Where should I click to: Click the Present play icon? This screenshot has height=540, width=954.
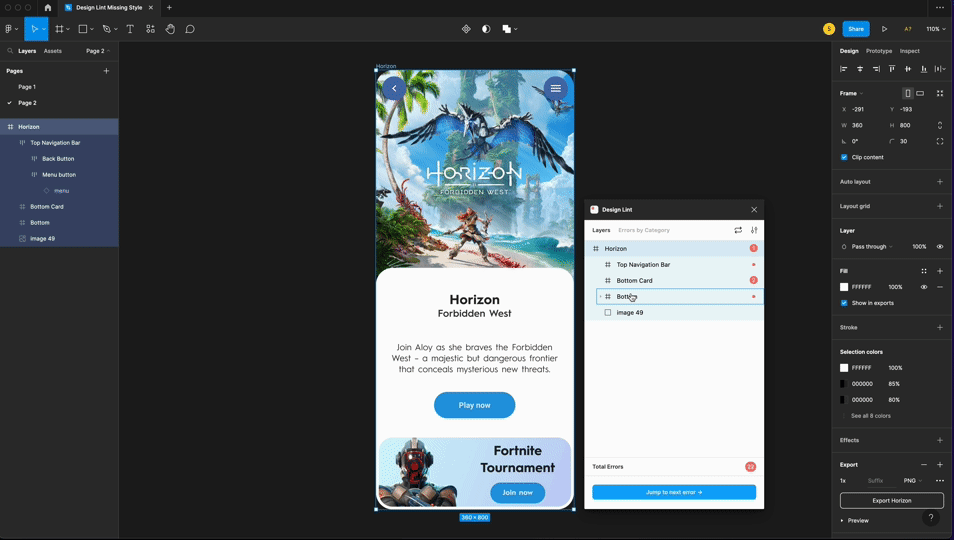pos(884,29)
